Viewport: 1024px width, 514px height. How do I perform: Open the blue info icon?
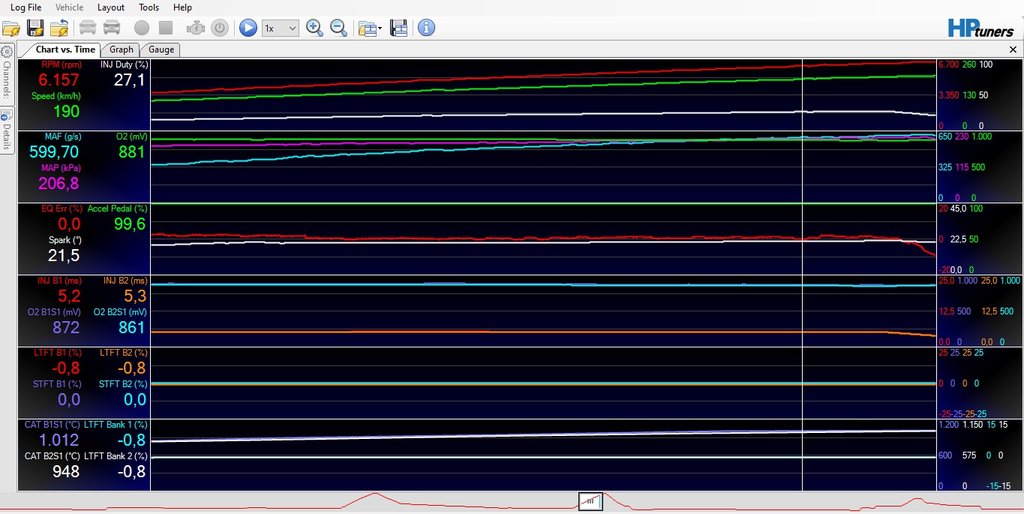click(x=426, y=28)
